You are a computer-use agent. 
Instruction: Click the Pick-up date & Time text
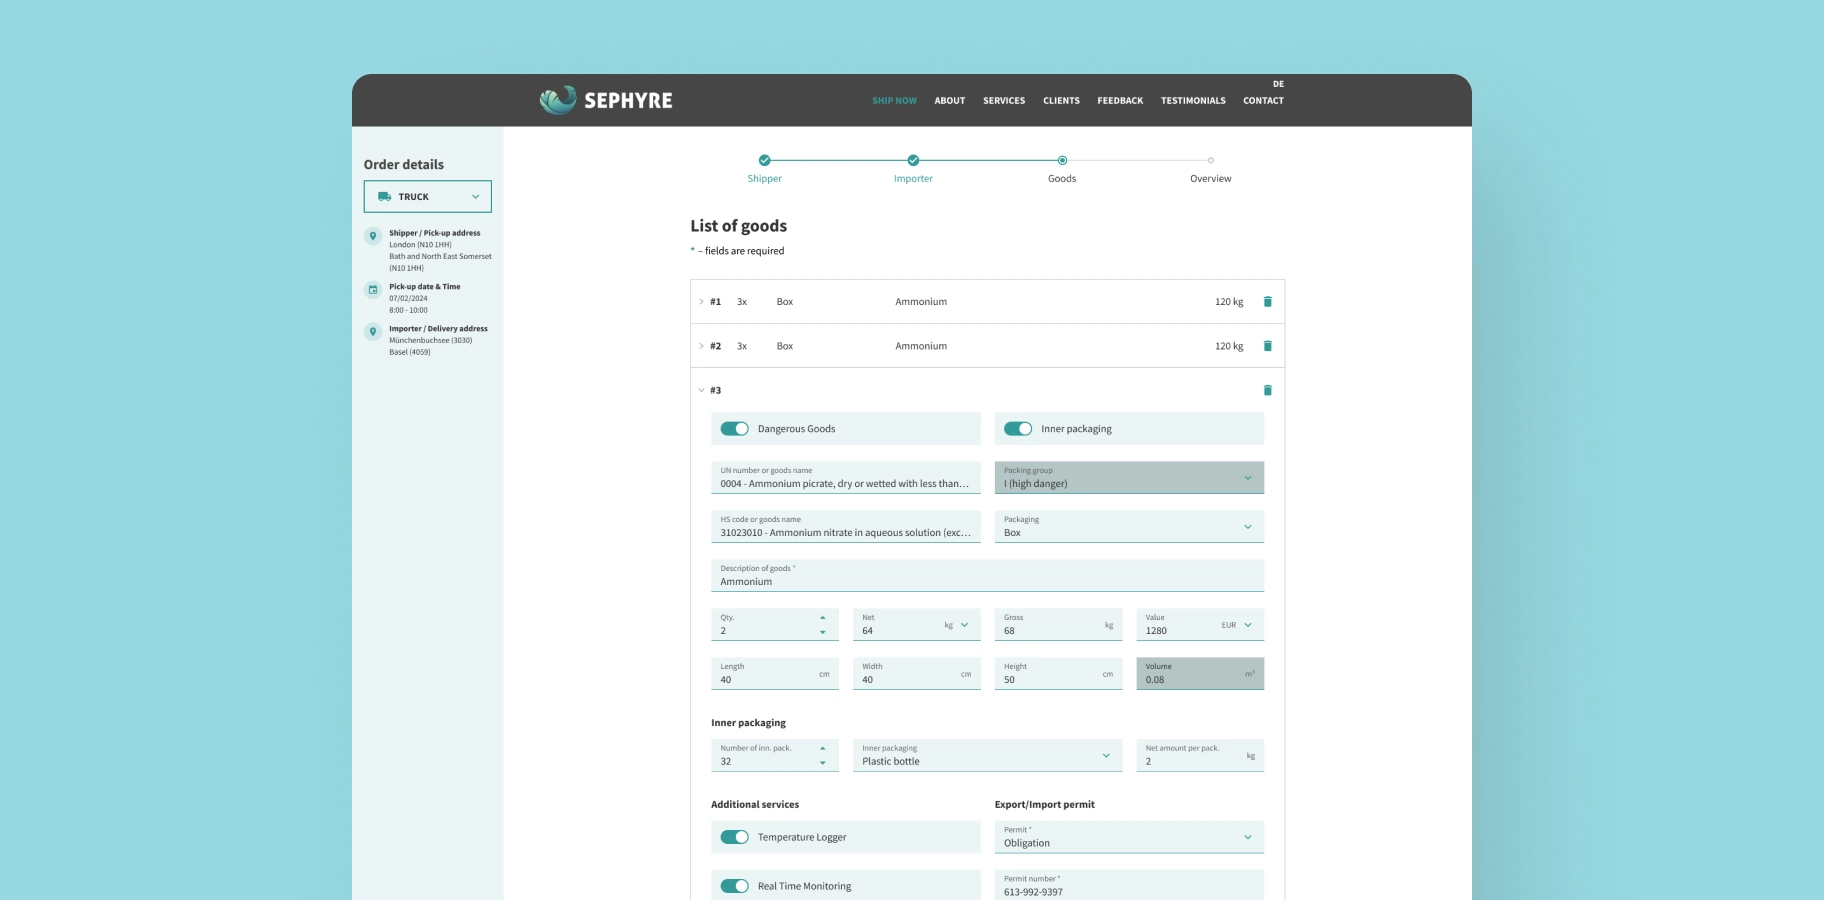(x=425, y=287)
